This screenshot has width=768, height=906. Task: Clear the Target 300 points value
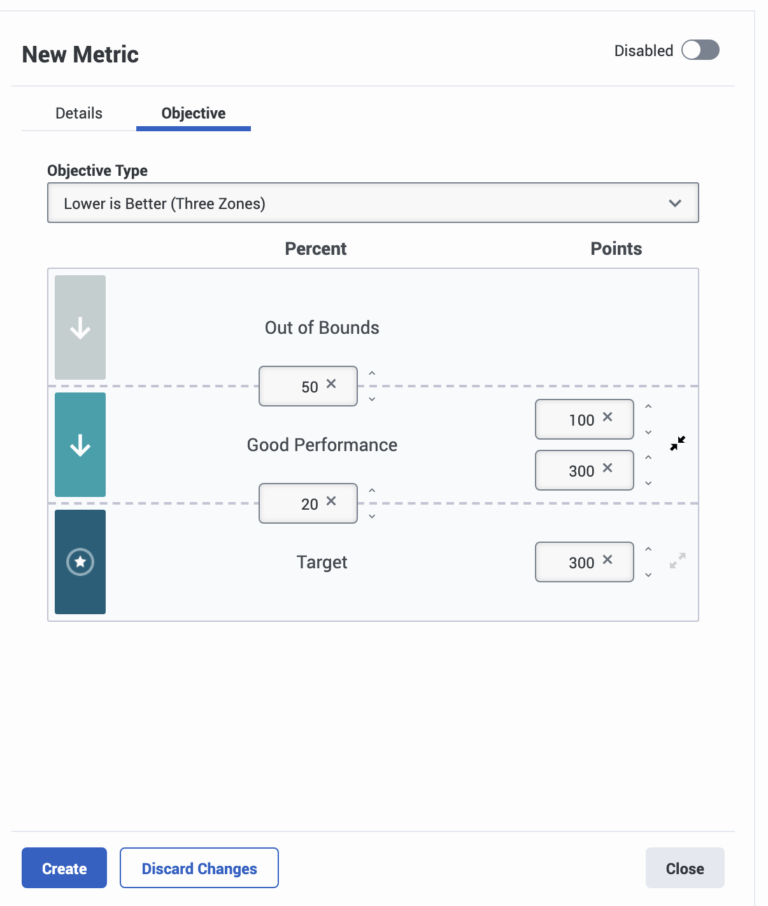click(x=607, y=558)
